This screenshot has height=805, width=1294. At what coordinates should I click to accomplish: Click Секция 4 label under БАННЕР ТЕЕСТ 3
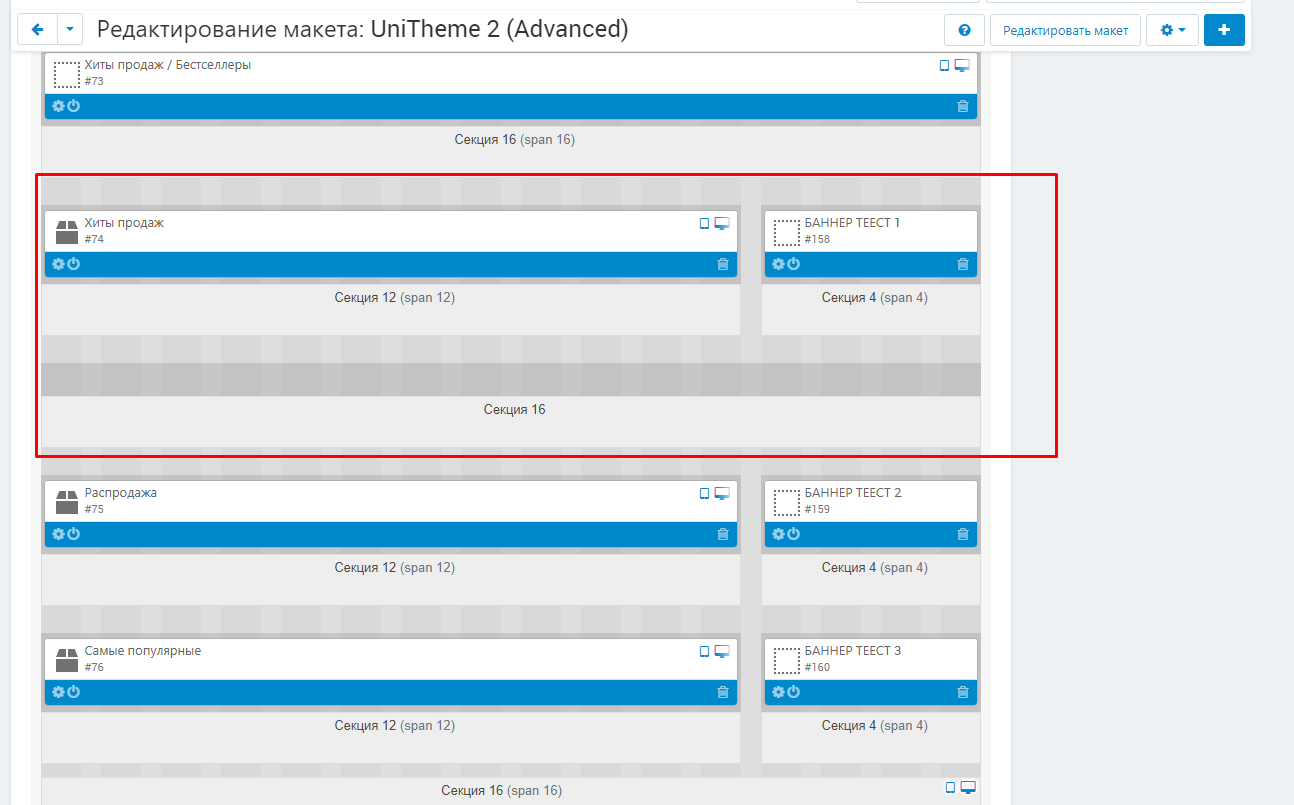tap(875, 726)
